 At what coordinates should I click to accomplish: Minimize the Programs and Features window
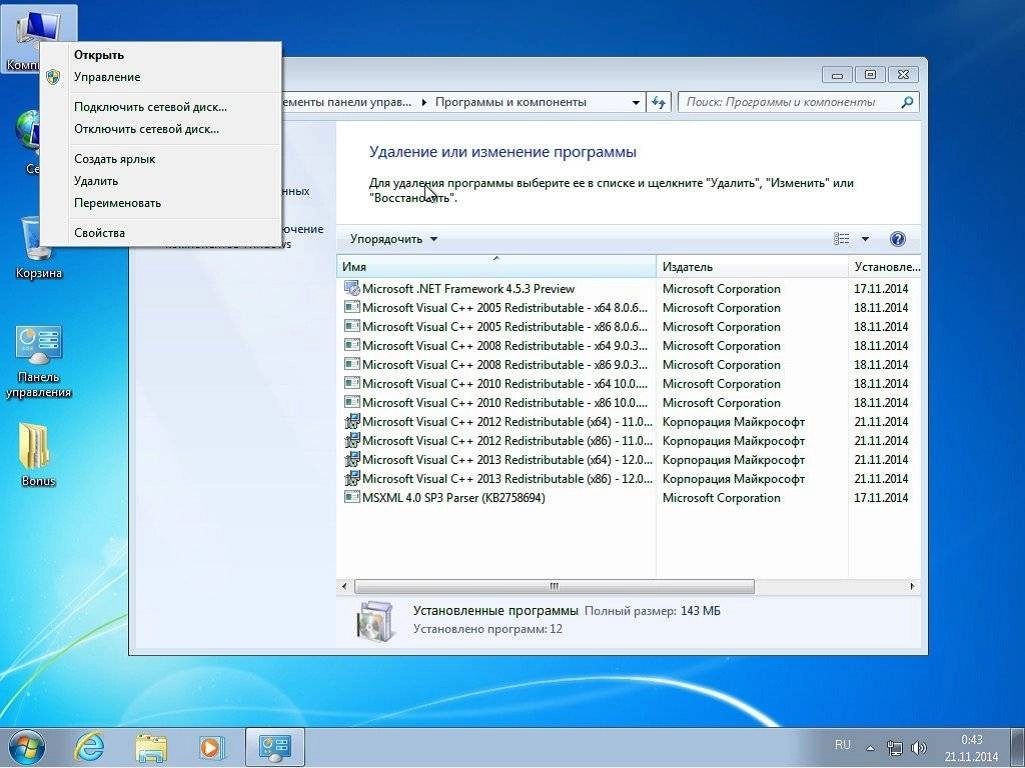pos(837,75)
